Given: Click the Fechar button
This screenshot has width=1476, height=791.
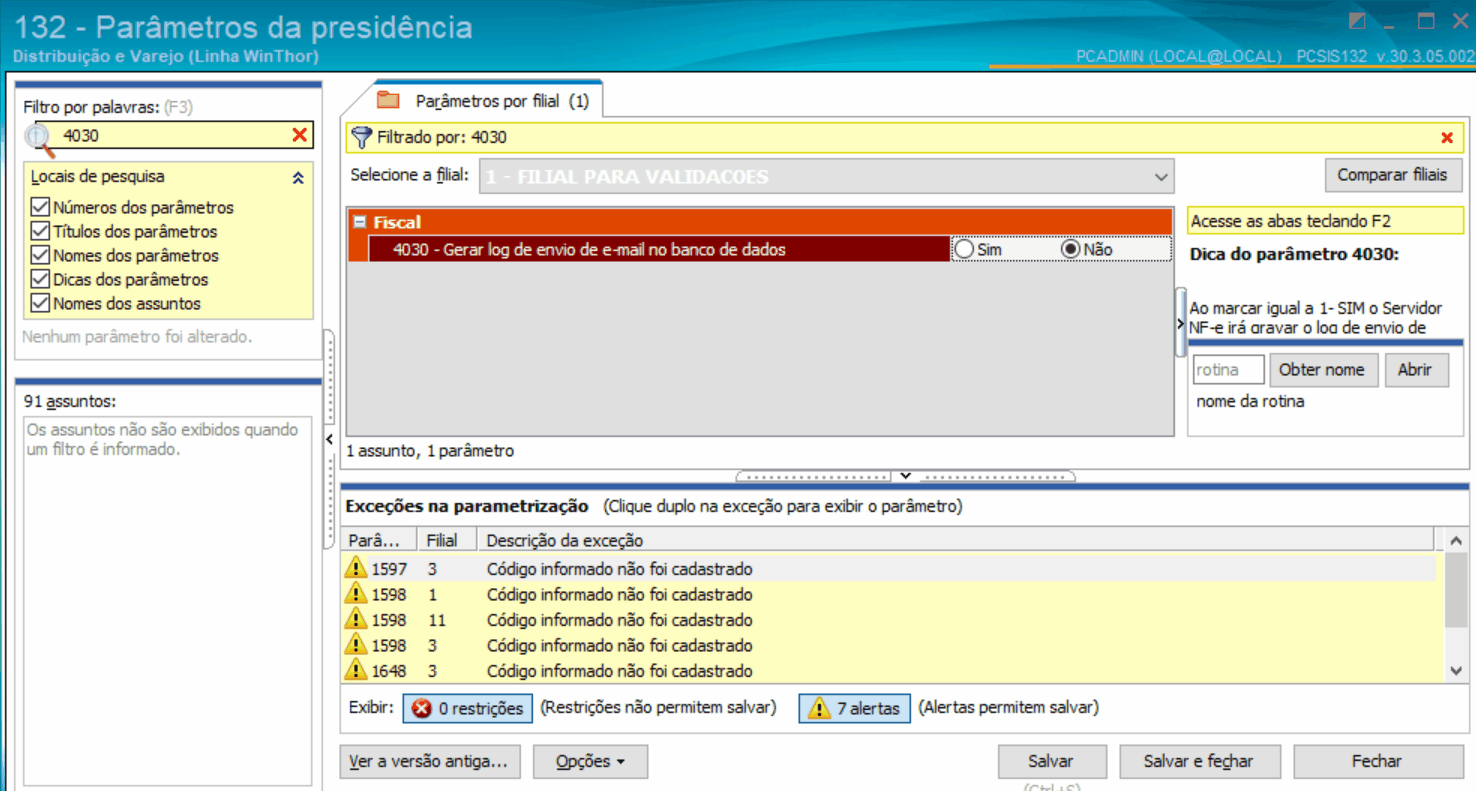Looking at the screenshot, I should tap(1377, 762).
